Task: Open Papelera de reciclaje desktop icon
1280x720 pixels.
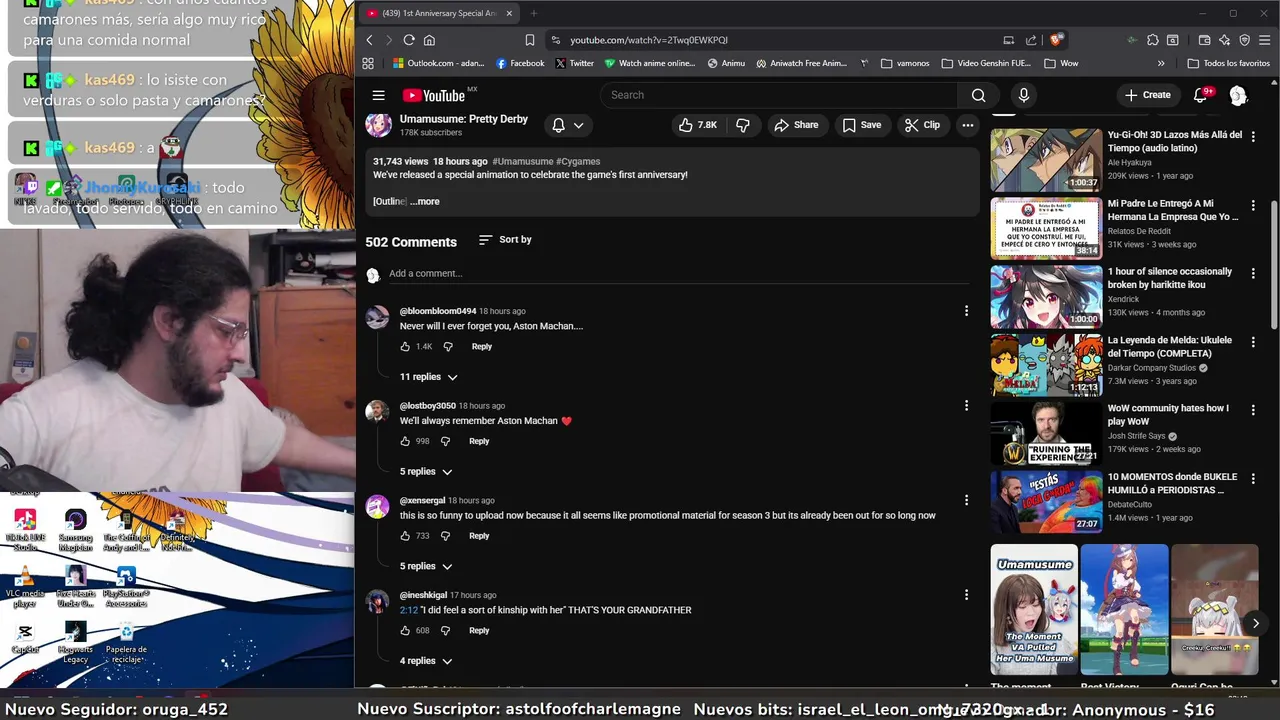Action: 126,642
